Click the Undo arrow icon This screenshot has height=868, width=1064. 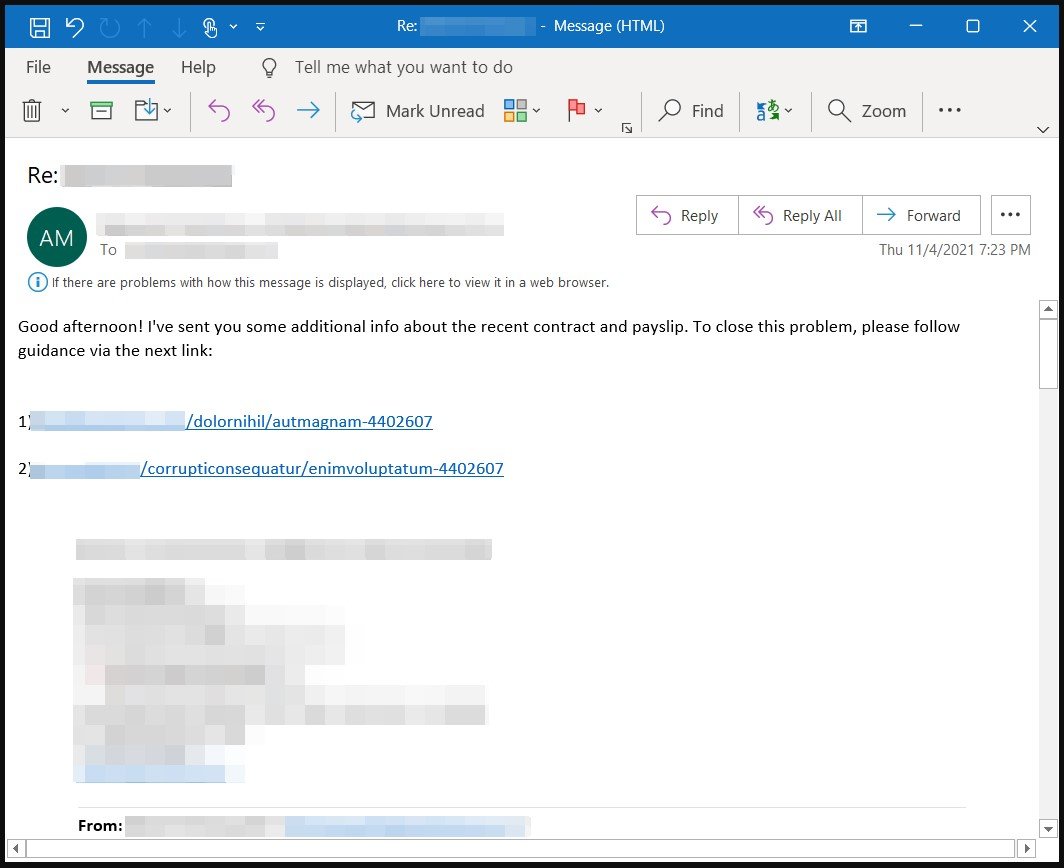click(x=73, y=26)
